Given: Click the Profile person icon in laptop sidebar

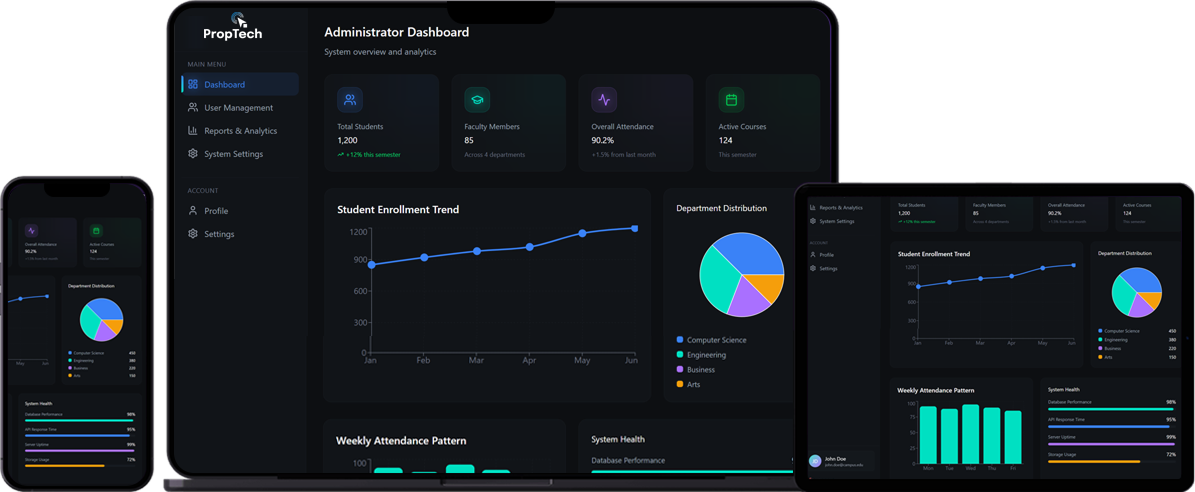Looking at the screenshot, I should coord(193,211).
